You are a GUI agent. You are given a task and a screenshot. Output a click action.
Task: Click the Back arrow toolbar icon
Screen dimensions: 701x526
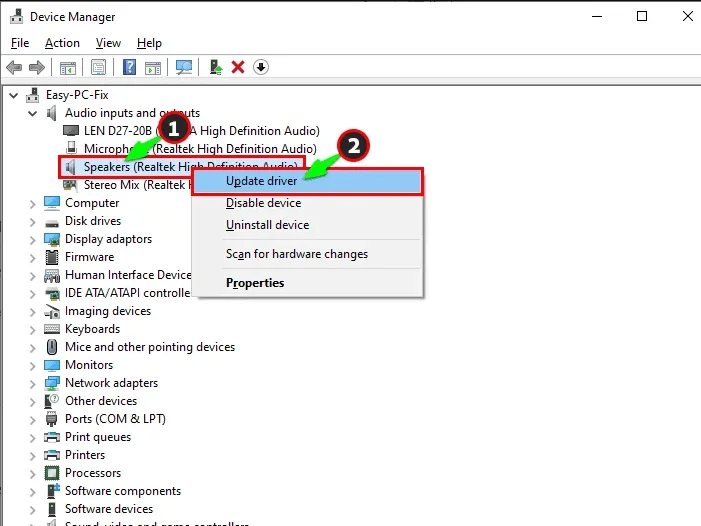[x=14, y=67]
